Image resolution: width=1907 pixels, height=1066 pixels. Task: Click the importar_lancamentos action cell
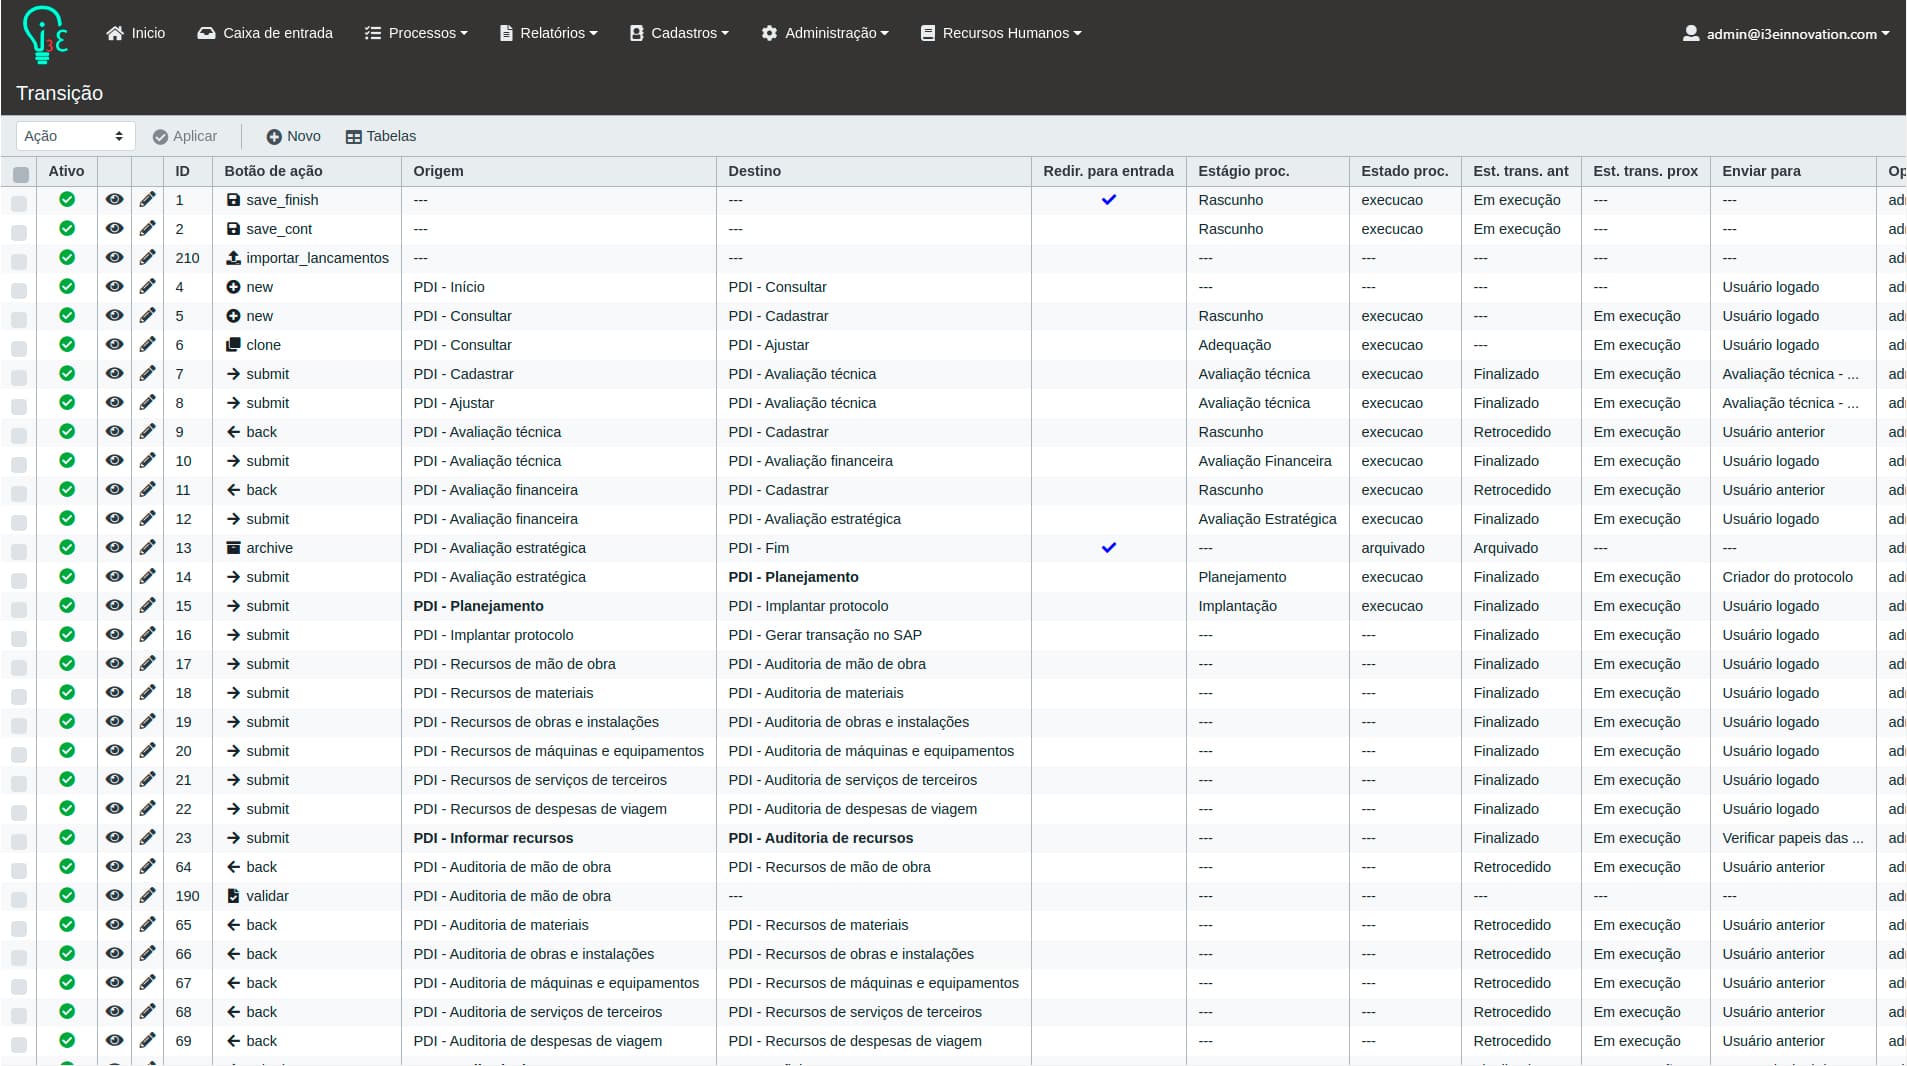(307, 258)
